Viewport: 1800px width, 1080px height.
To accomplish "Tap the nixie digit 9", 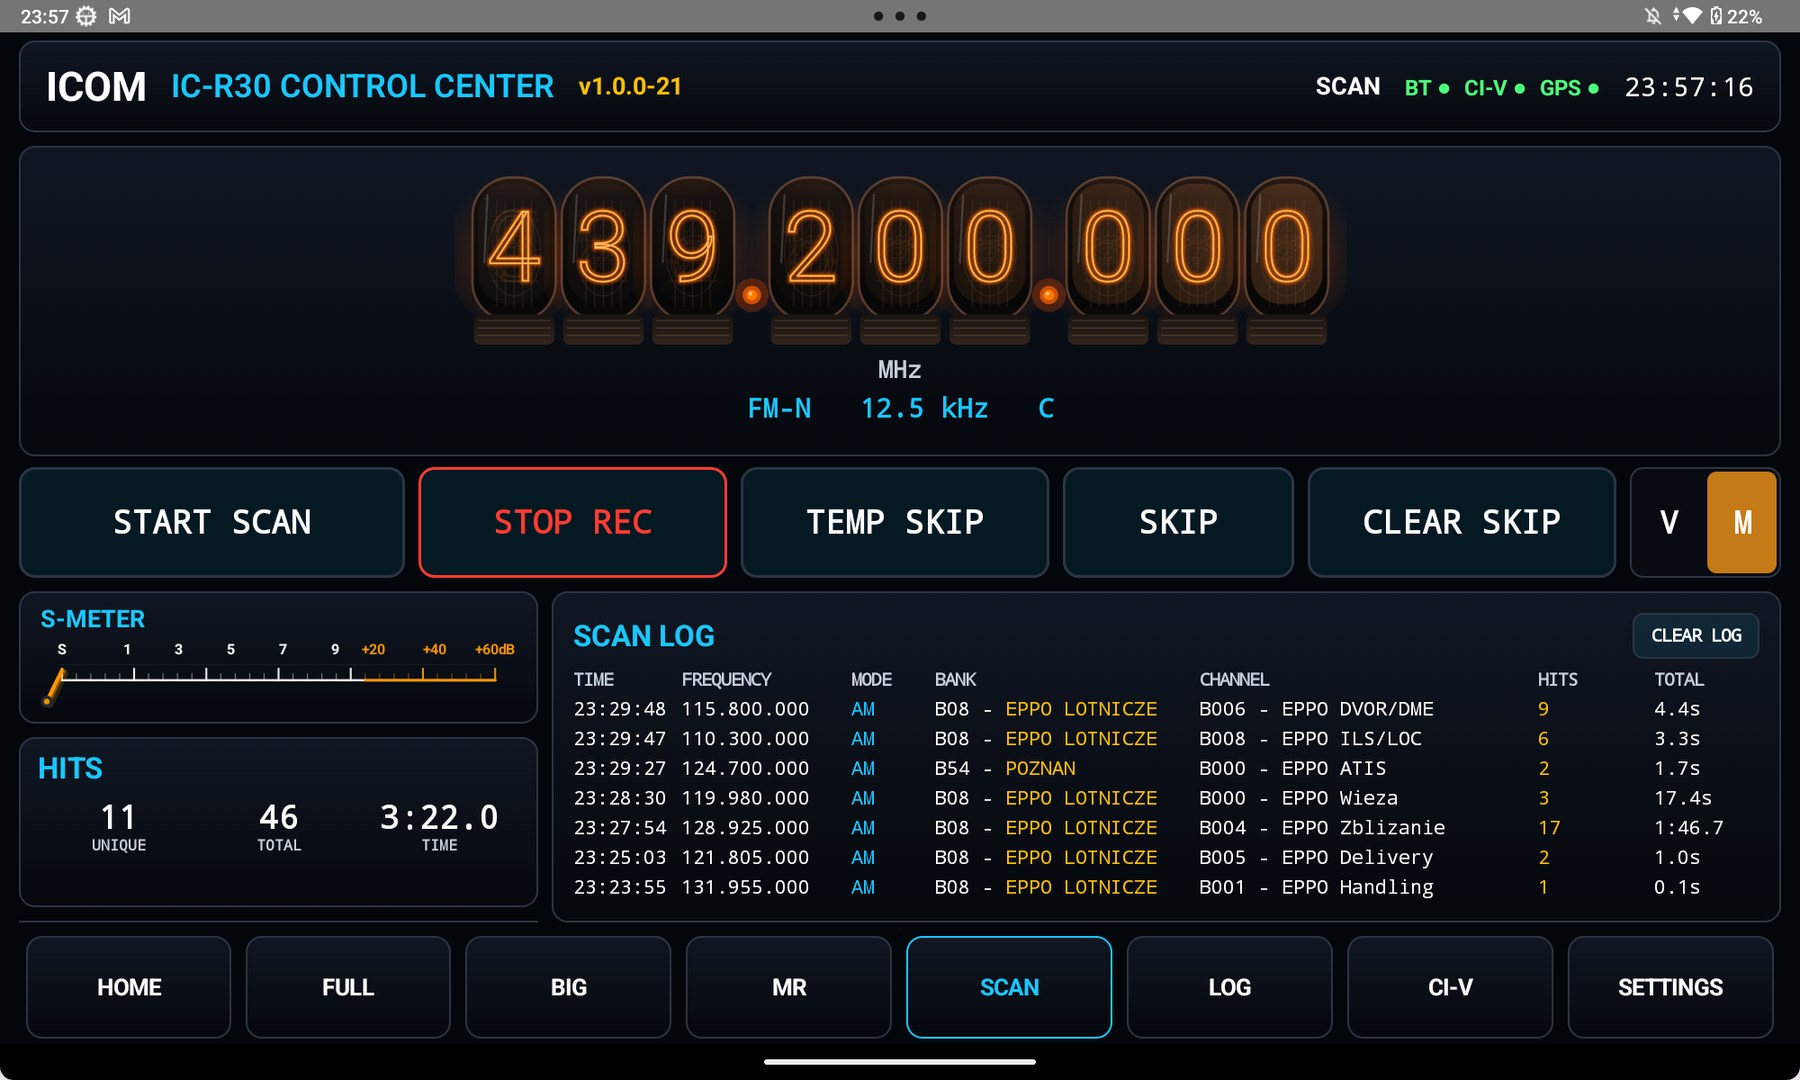I will tap(692, 247).
